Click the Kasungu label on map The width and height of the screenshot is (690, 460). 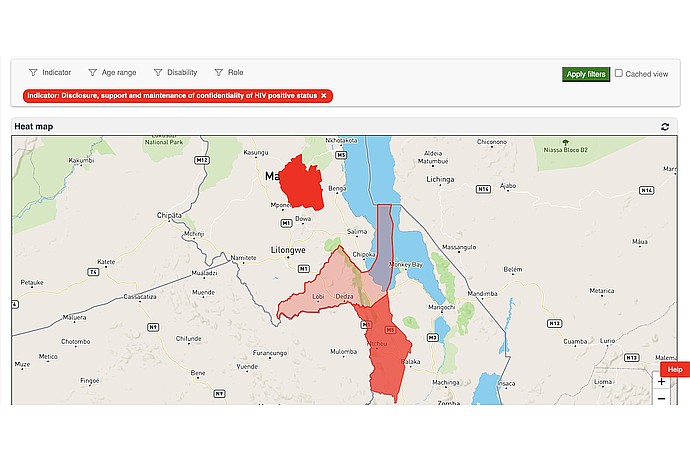click(256, 152)
